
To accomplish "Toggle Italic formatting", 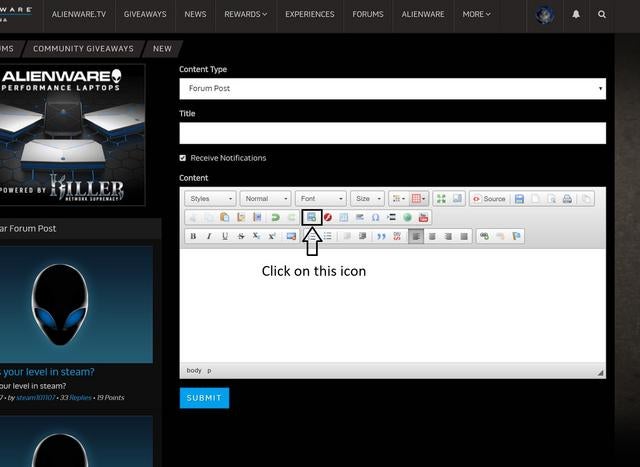I will (209, 236).
